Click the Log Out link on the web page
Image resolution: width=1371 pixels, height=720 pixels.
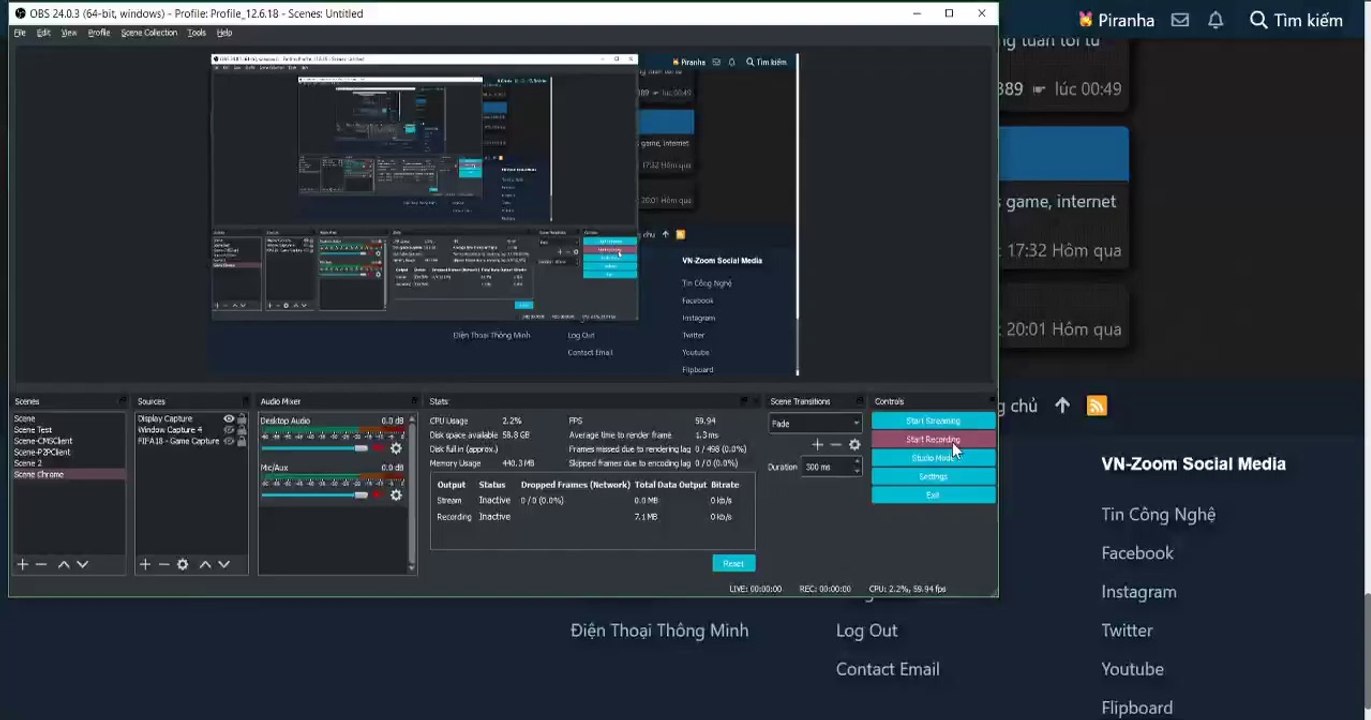[867, 631]
